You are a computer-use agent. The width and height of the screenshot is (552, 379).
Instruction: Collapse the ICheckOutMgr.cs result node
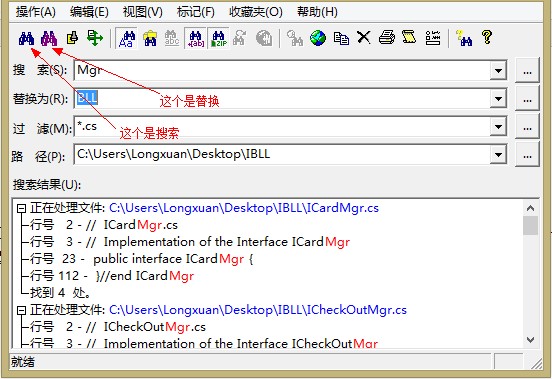point(21,310)
